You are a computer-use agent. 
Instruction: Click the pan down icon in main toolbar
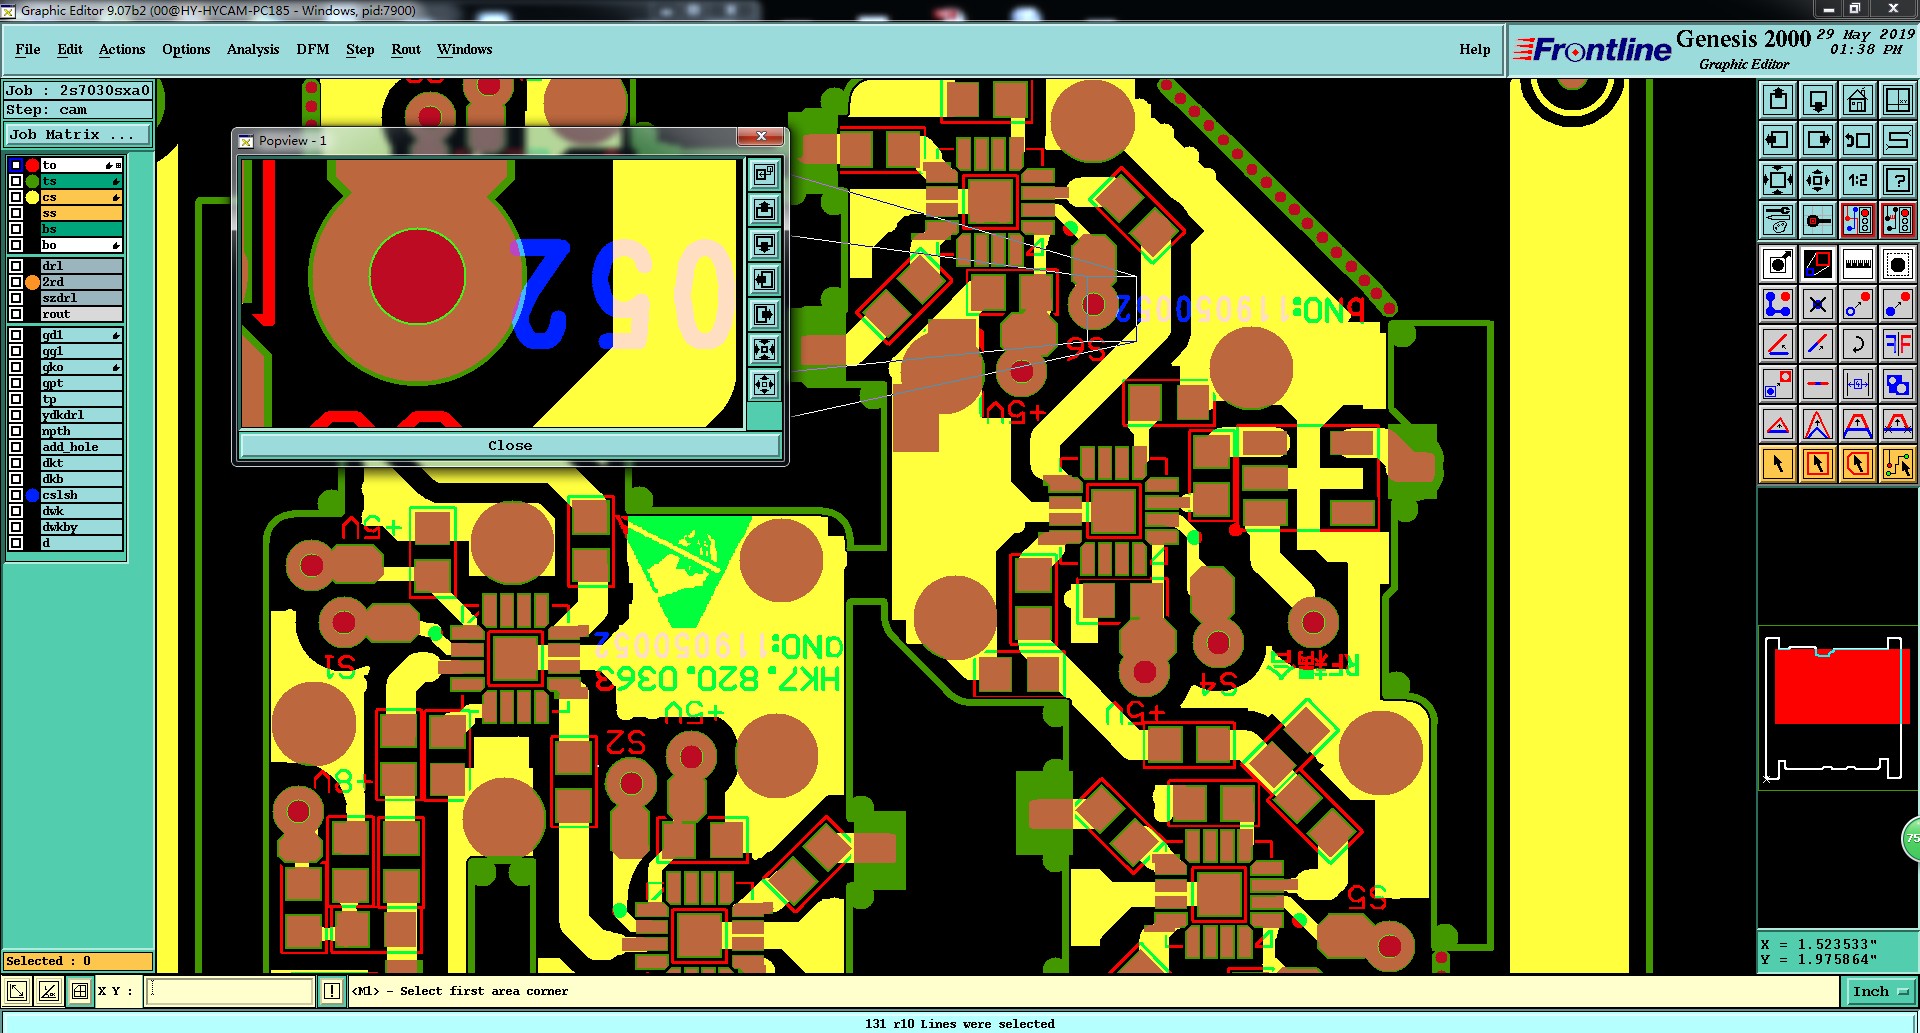point(1818,100)
